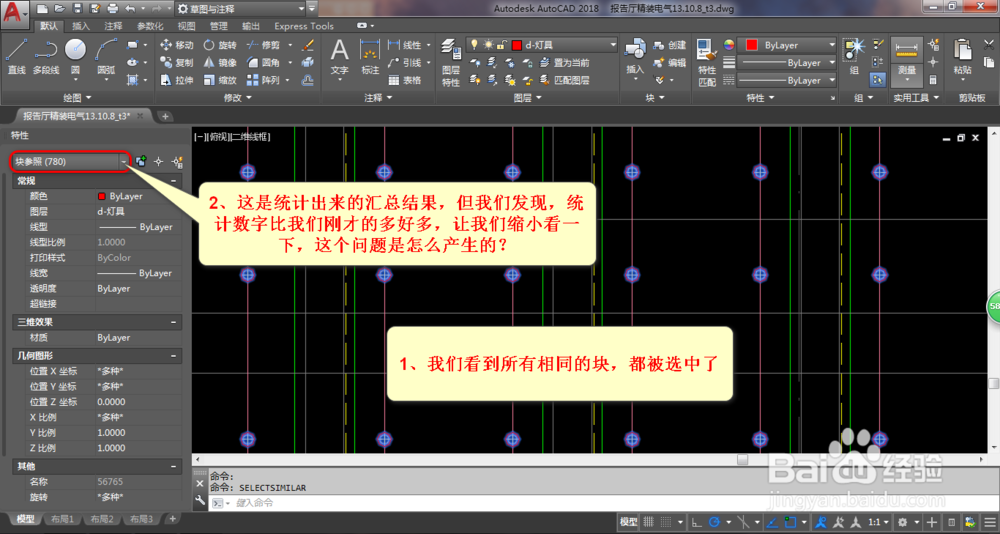This screenshot has height=534, width=1000.
Task: Click the Trim (修剪) tool
Action: coord(263,45)
